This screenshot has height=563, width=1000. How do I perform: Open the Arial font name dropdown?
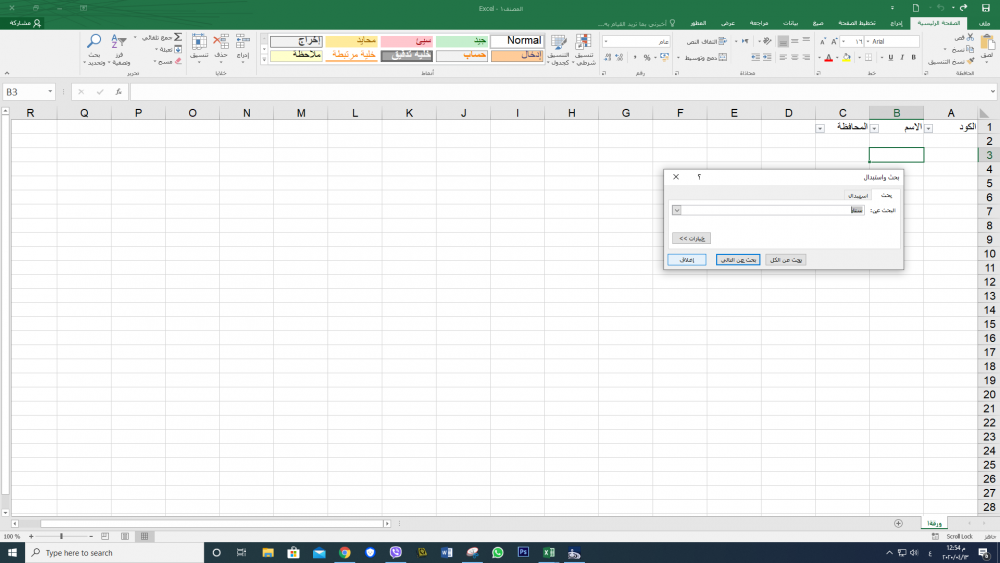[x=867, y=41]
